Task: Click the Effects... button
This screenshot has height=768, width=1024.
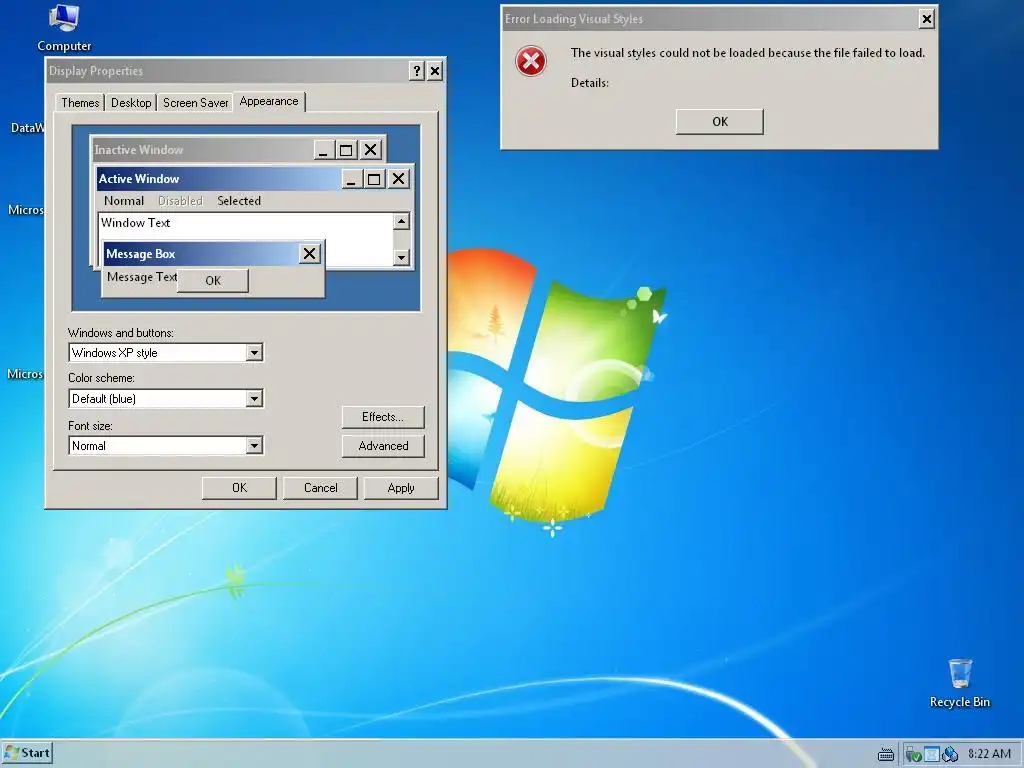Action: pos(383,417)
